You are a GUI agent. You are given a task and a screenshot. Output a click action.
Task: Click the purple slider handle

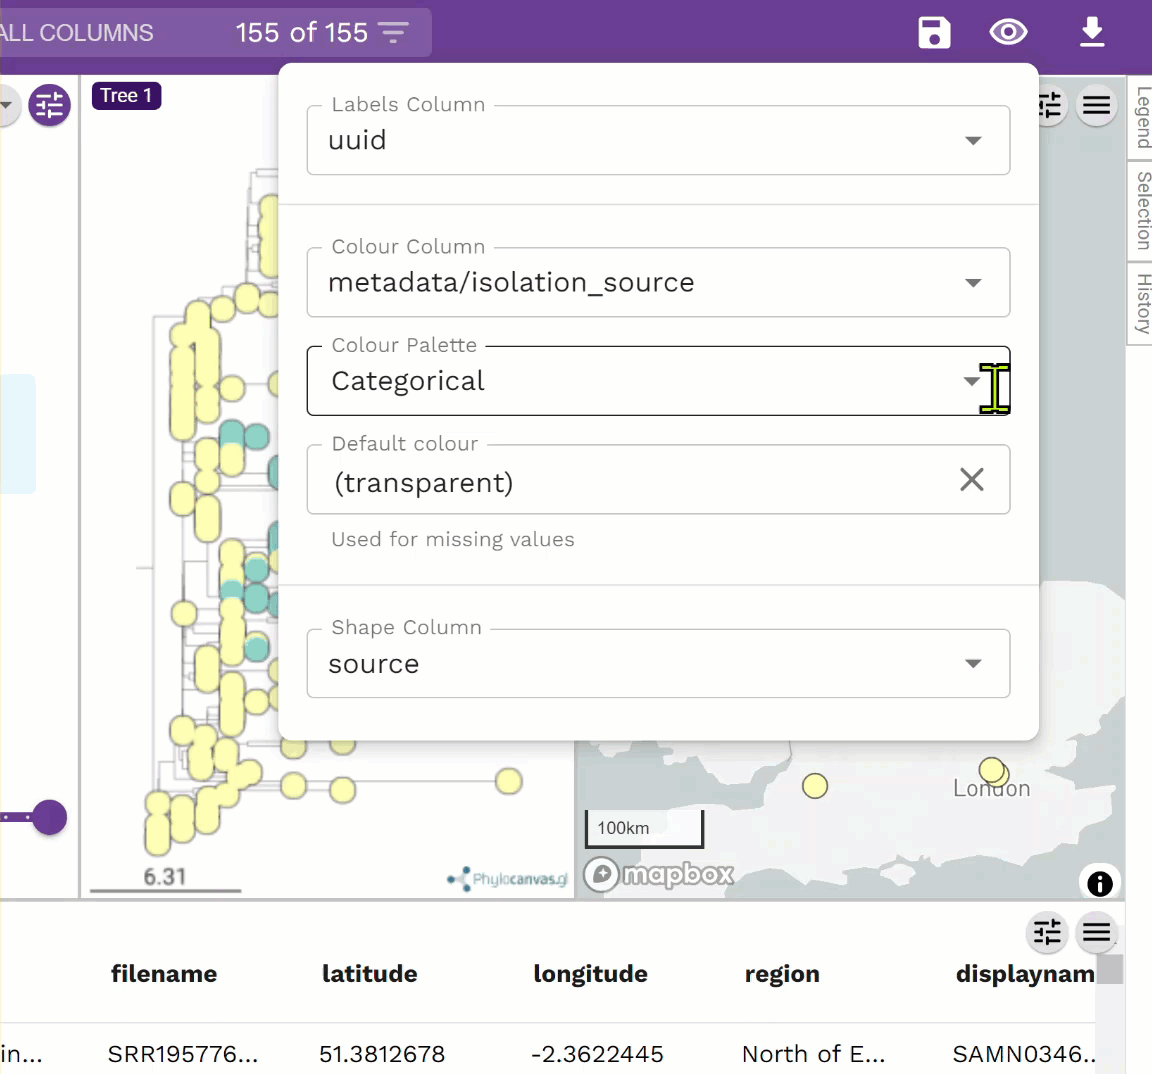(x=49, y=817)
